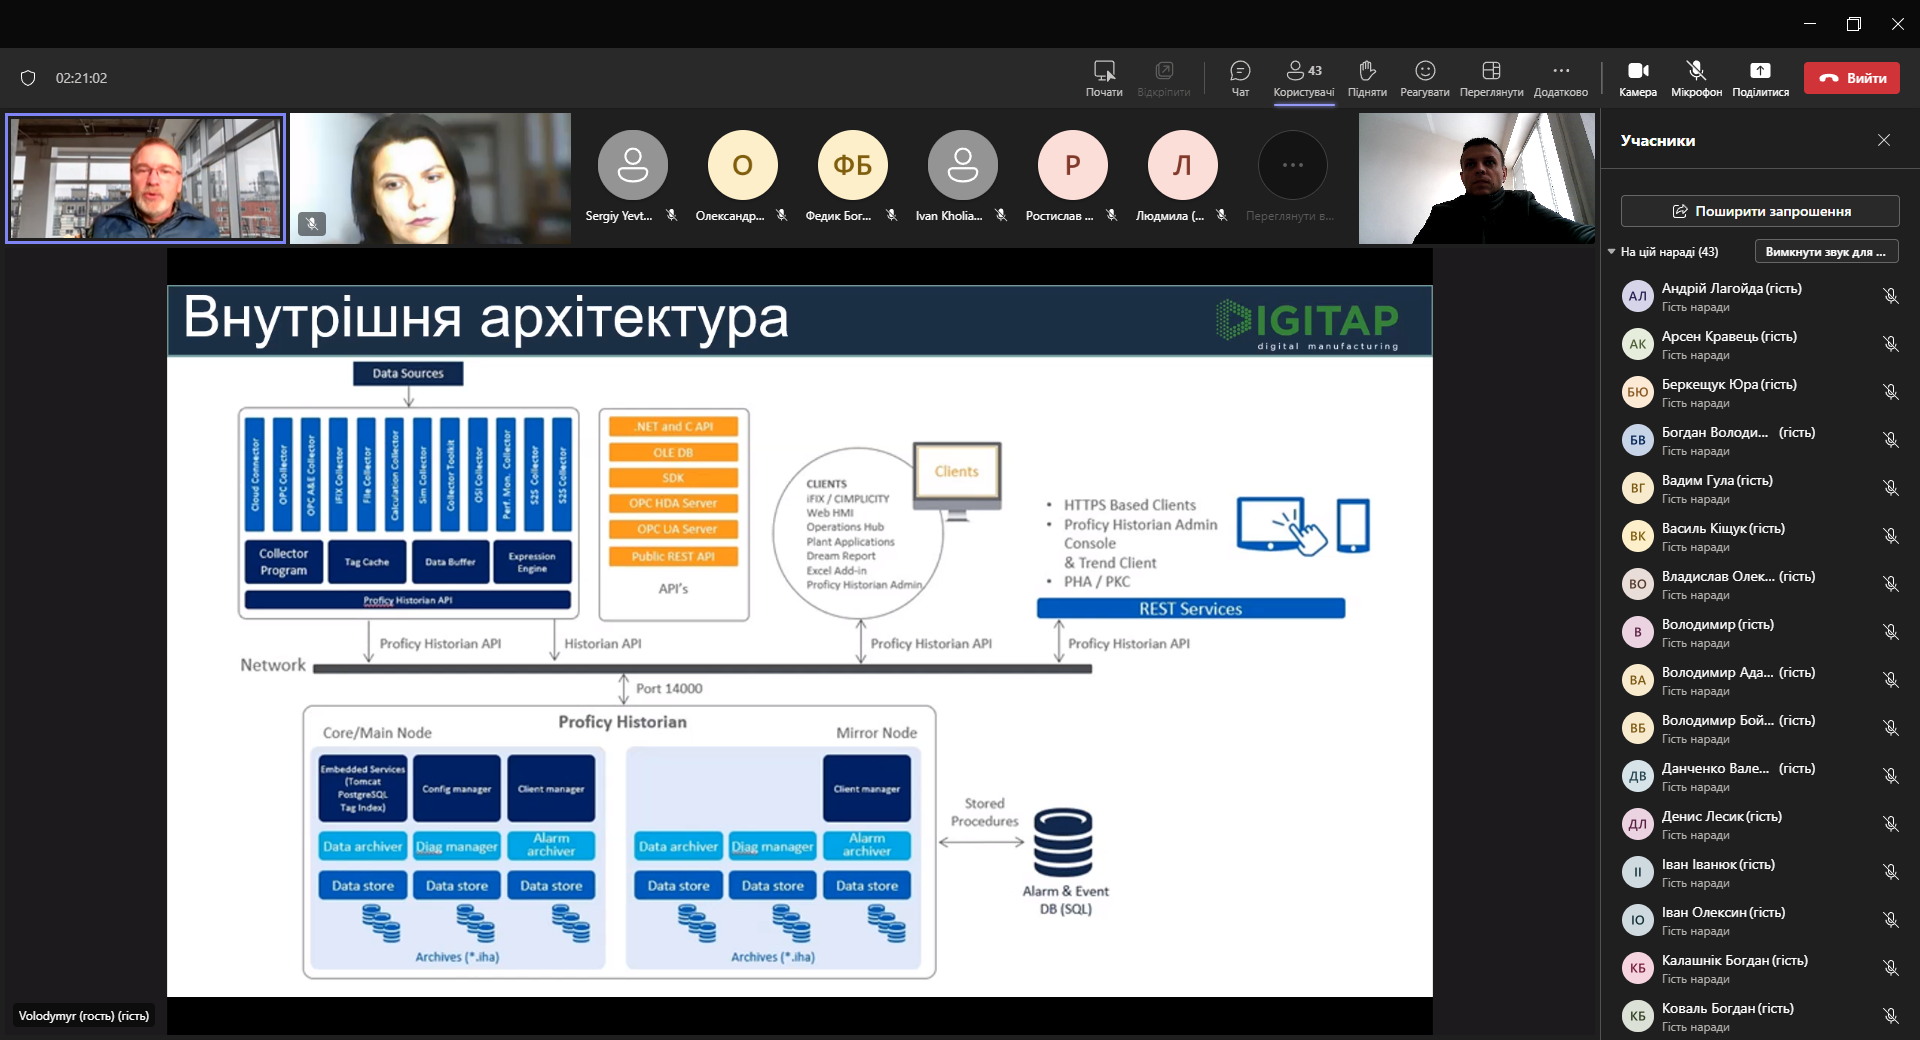Screen dimensions: 1920x1040
Task: Open Переглянути view options
Action: [1491, 78]
